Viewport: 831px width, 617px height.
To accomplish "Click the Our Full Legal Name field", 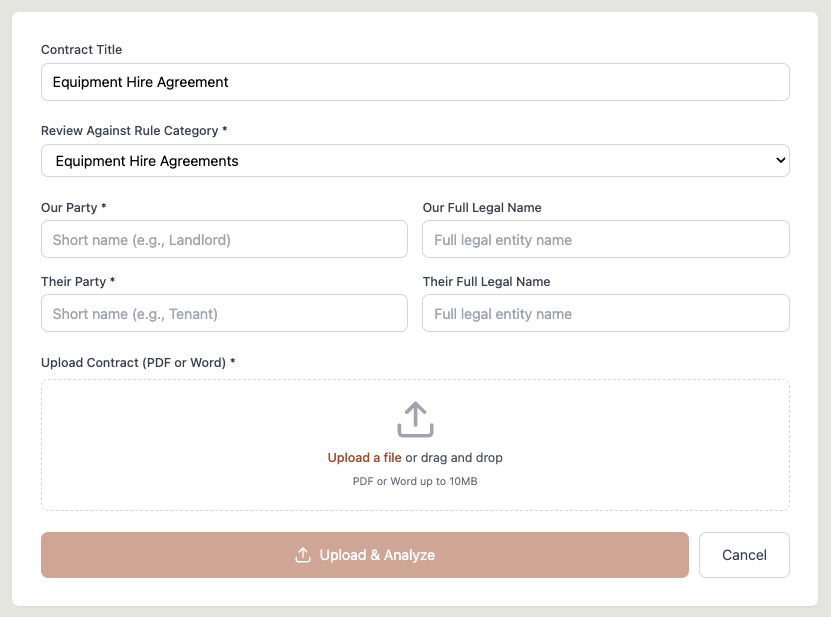I will 605,239.
